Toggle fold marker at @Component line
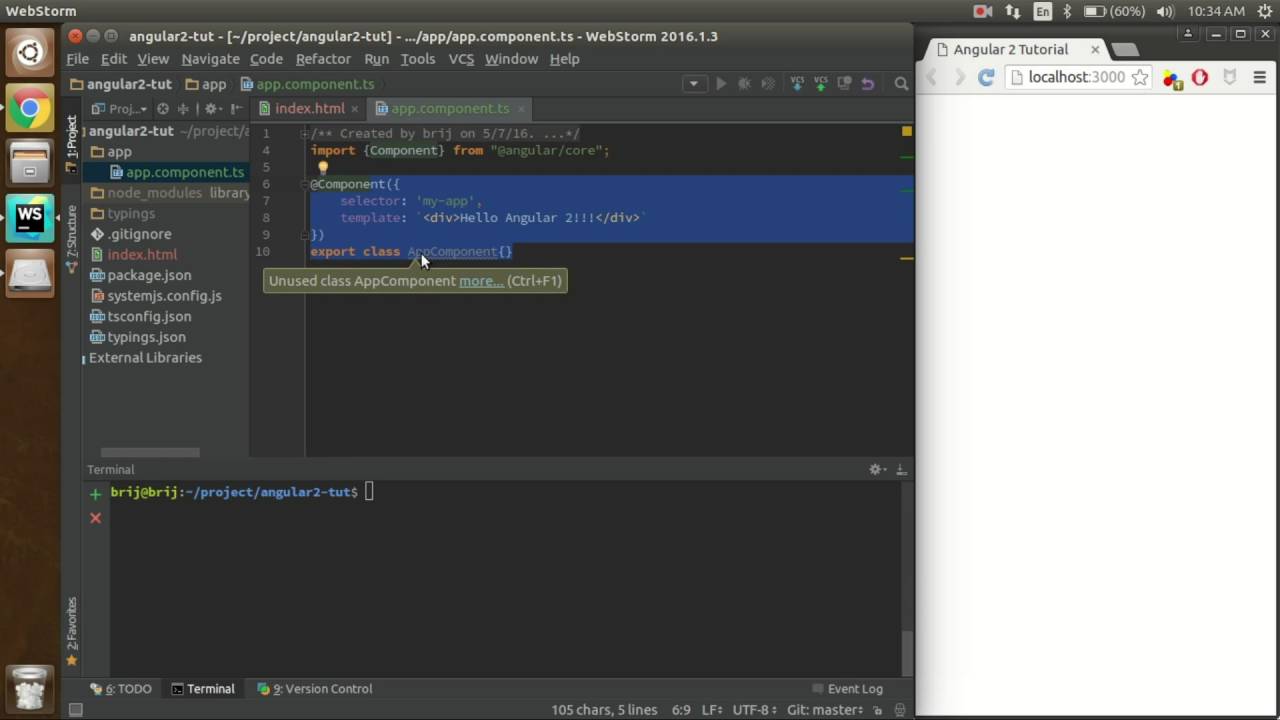This screenshot has width=1280, height=720. pyautogui.click(x=307, y=184)
